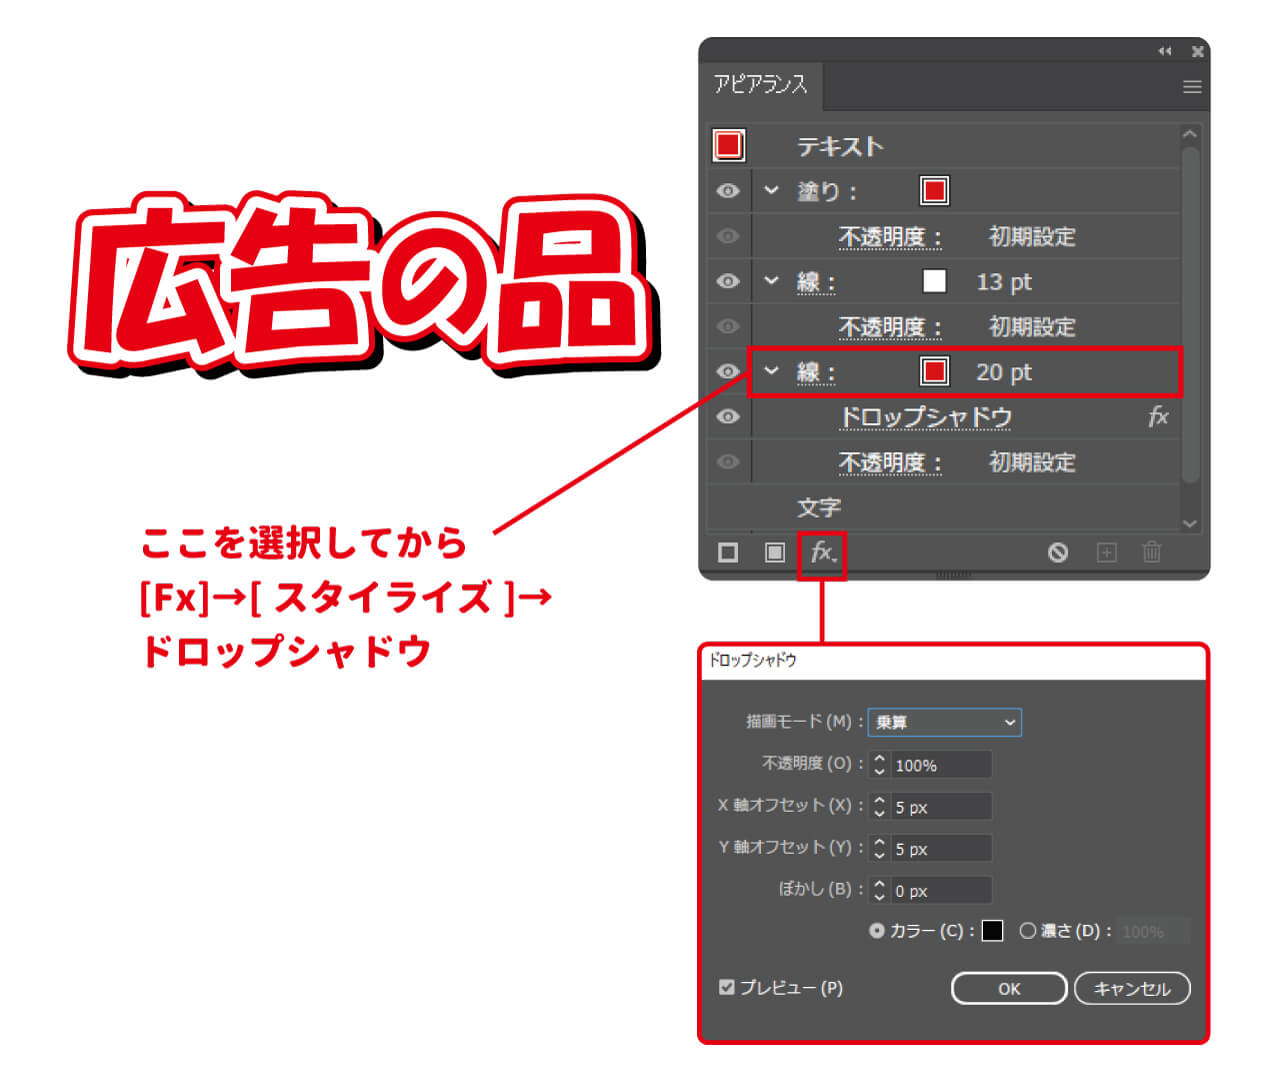Open the Appearance panel flyout menu

pyautogui.click(x=1192, y=86)
